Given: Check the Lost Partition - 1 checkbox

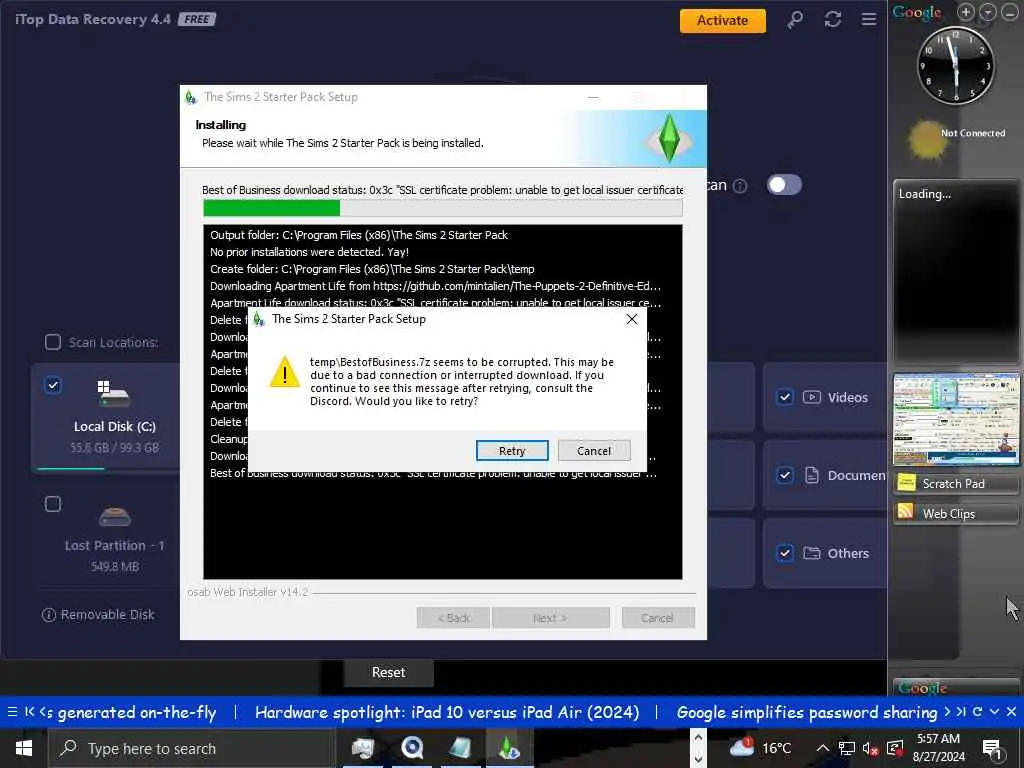Looking at the screenshot, I should (53, 504).
